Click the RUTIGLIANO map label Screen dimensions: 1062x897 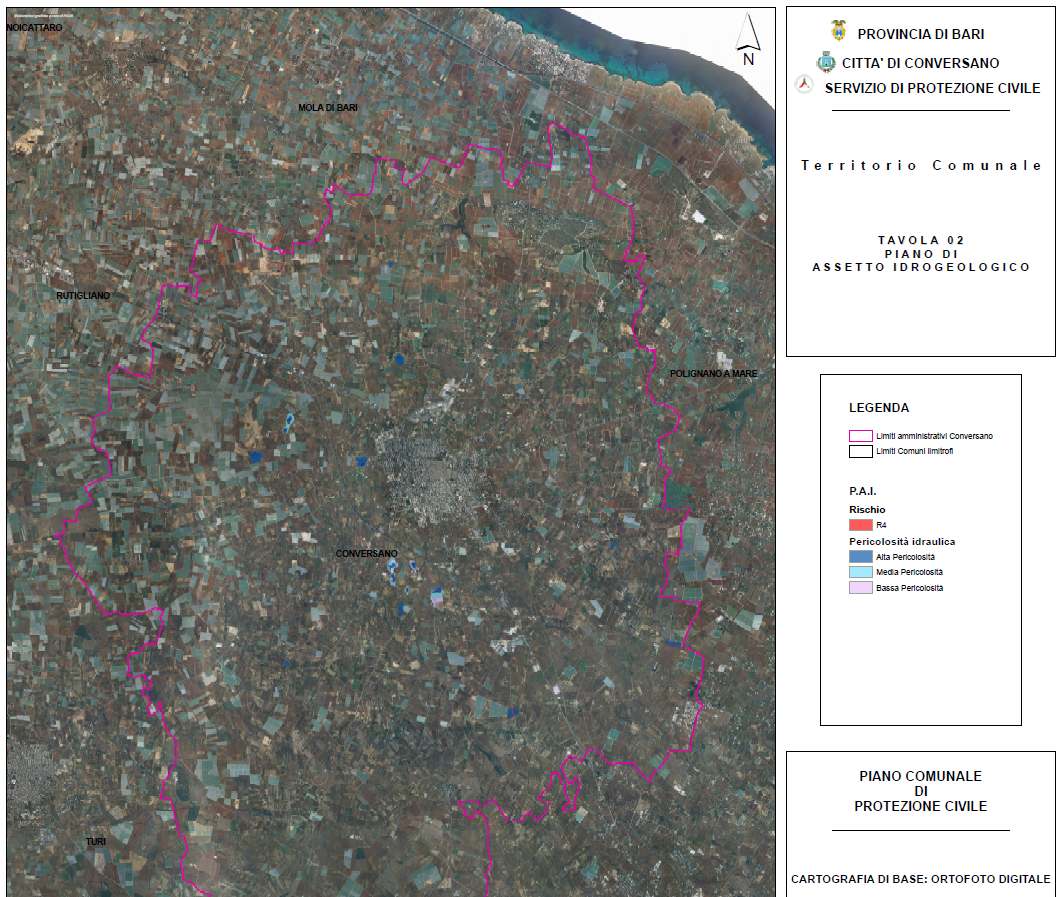point(83,296)
